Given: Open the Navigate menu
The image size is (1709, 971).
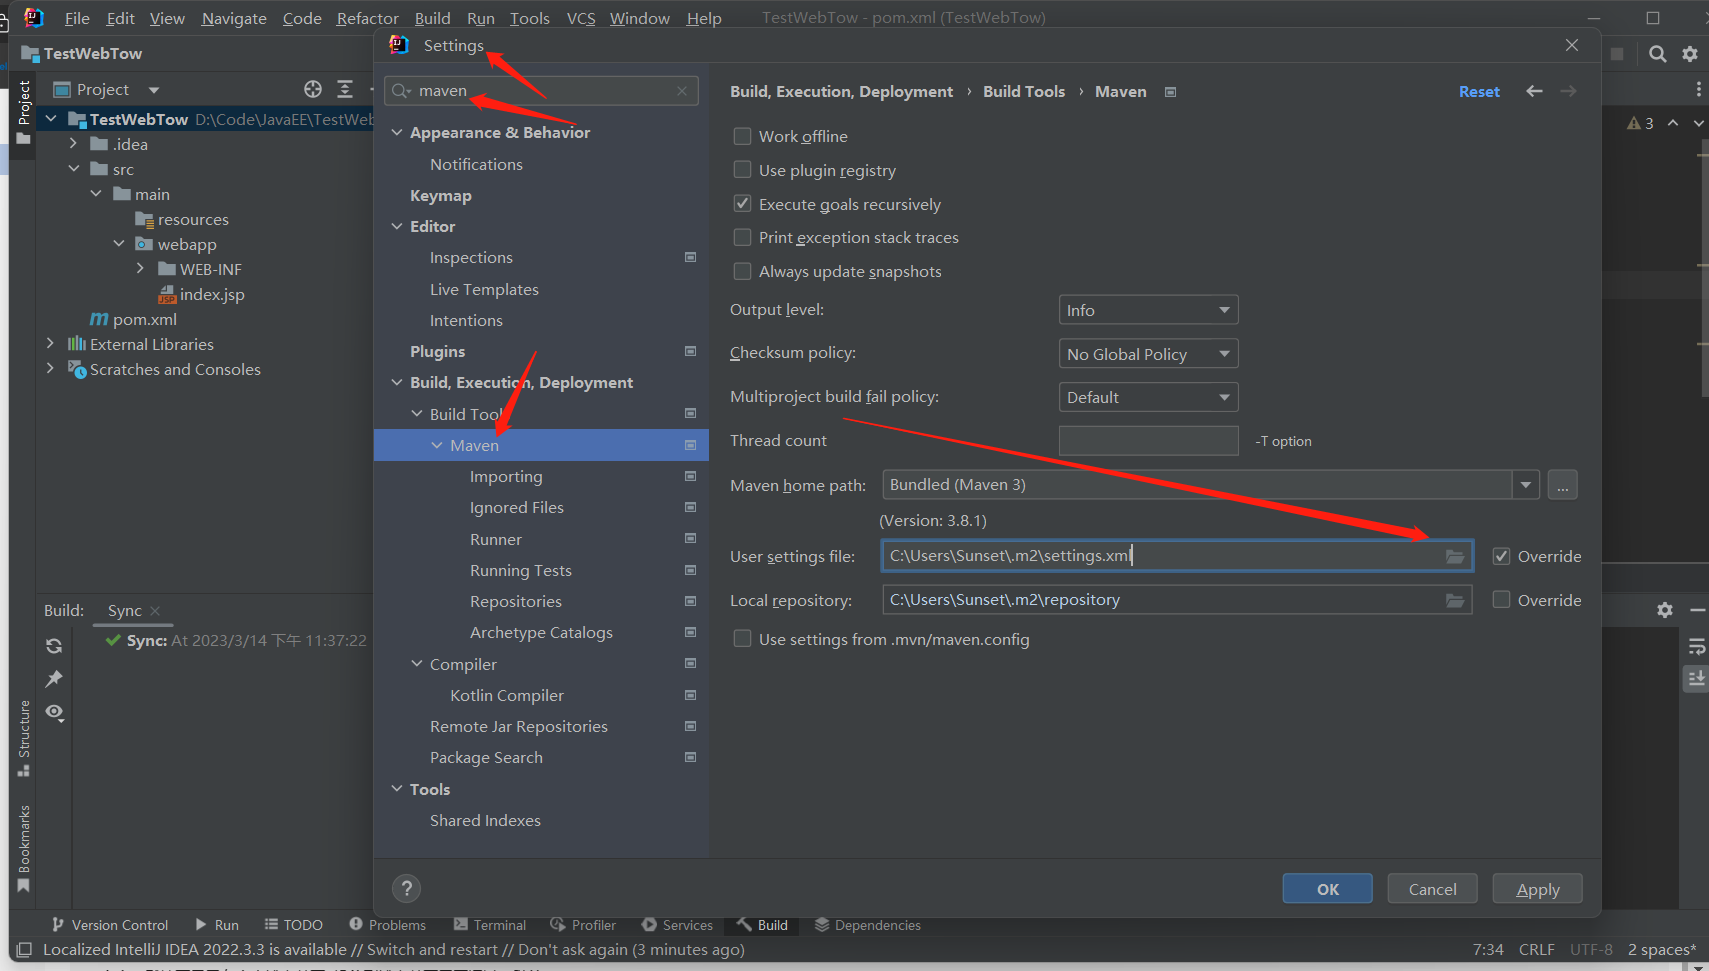Looking at the screenshot, I should point(234,18).
